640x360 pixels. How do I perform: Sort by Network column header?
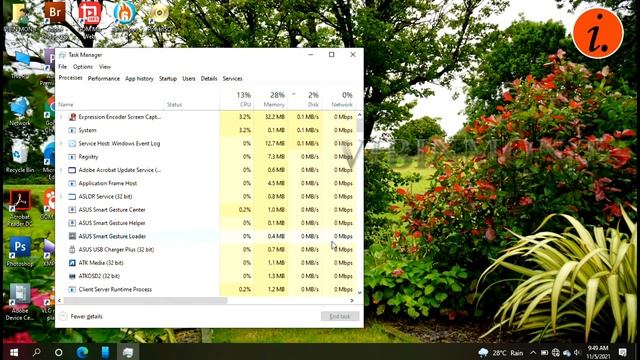(x=338, y=99)
